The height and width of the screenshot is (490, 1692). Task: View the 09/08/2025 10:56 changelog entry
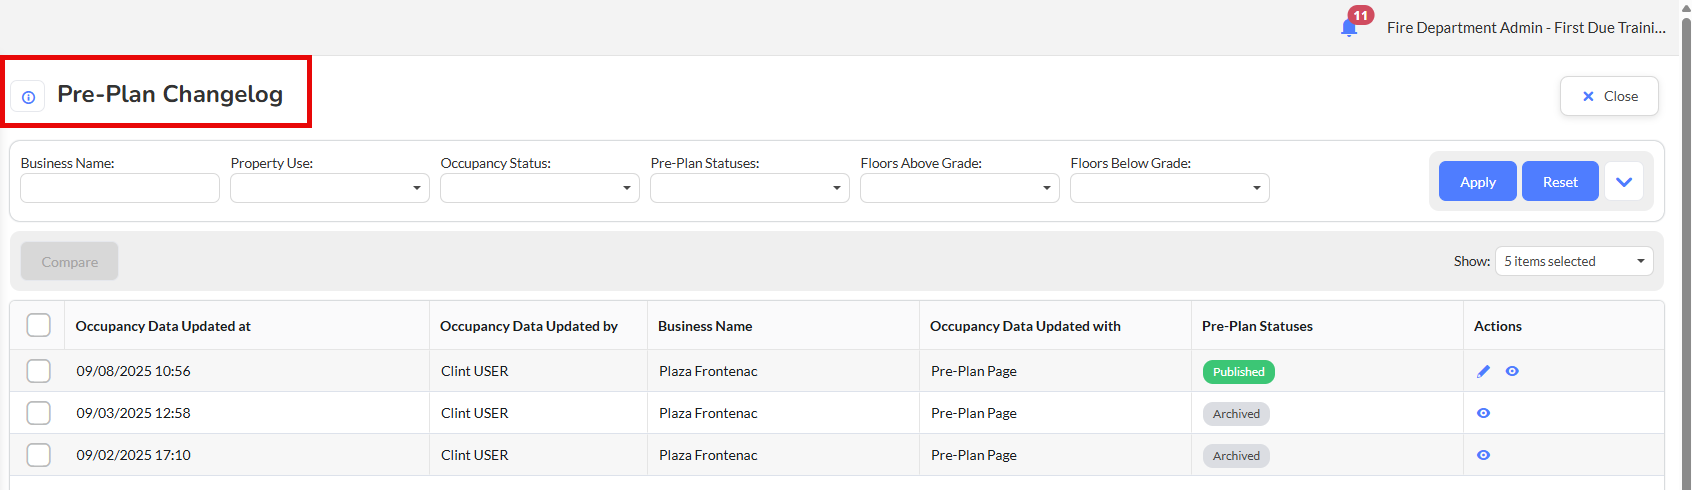coord(1512,371)
